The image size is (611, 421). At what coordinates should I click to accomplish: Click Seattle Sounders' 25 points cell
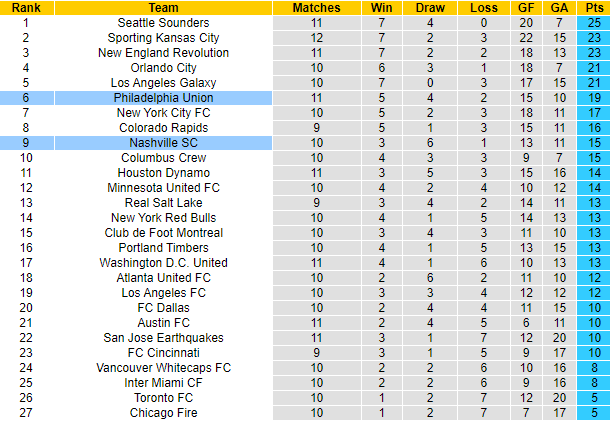pyautogui.click(x=593, y=22)
